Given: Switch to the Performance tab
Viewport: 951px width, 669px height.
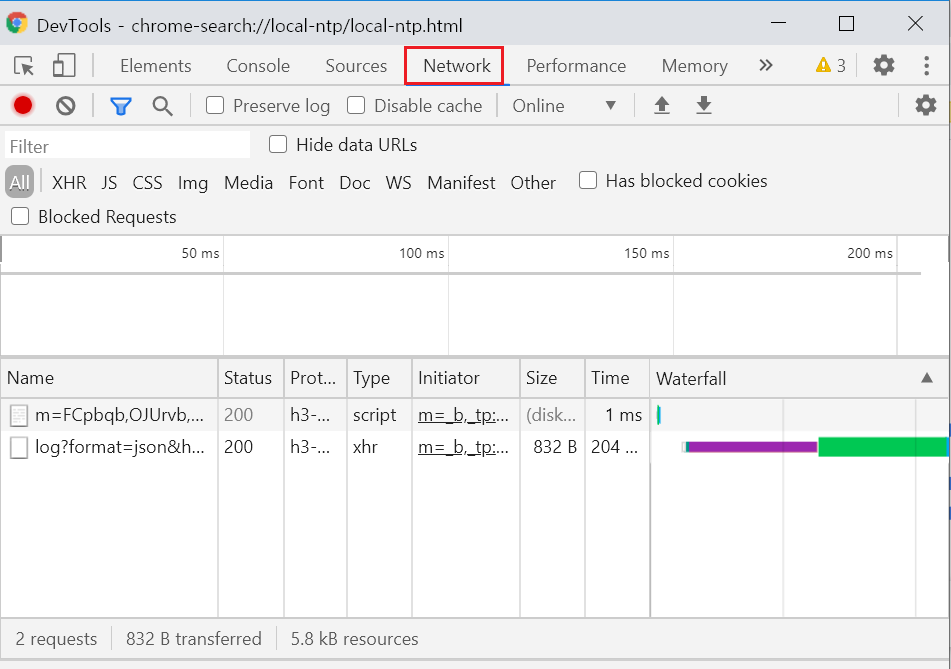Looking at the screenshot, I should [x=576, y=66].
